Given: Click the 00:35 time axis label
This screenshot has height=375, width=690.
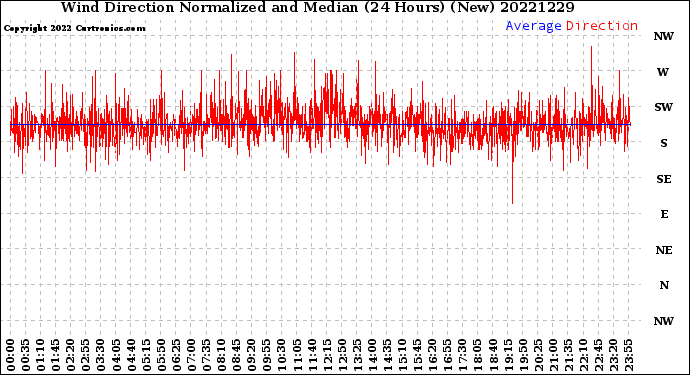Looking at the screenshot, I should [x=26, y=355].
